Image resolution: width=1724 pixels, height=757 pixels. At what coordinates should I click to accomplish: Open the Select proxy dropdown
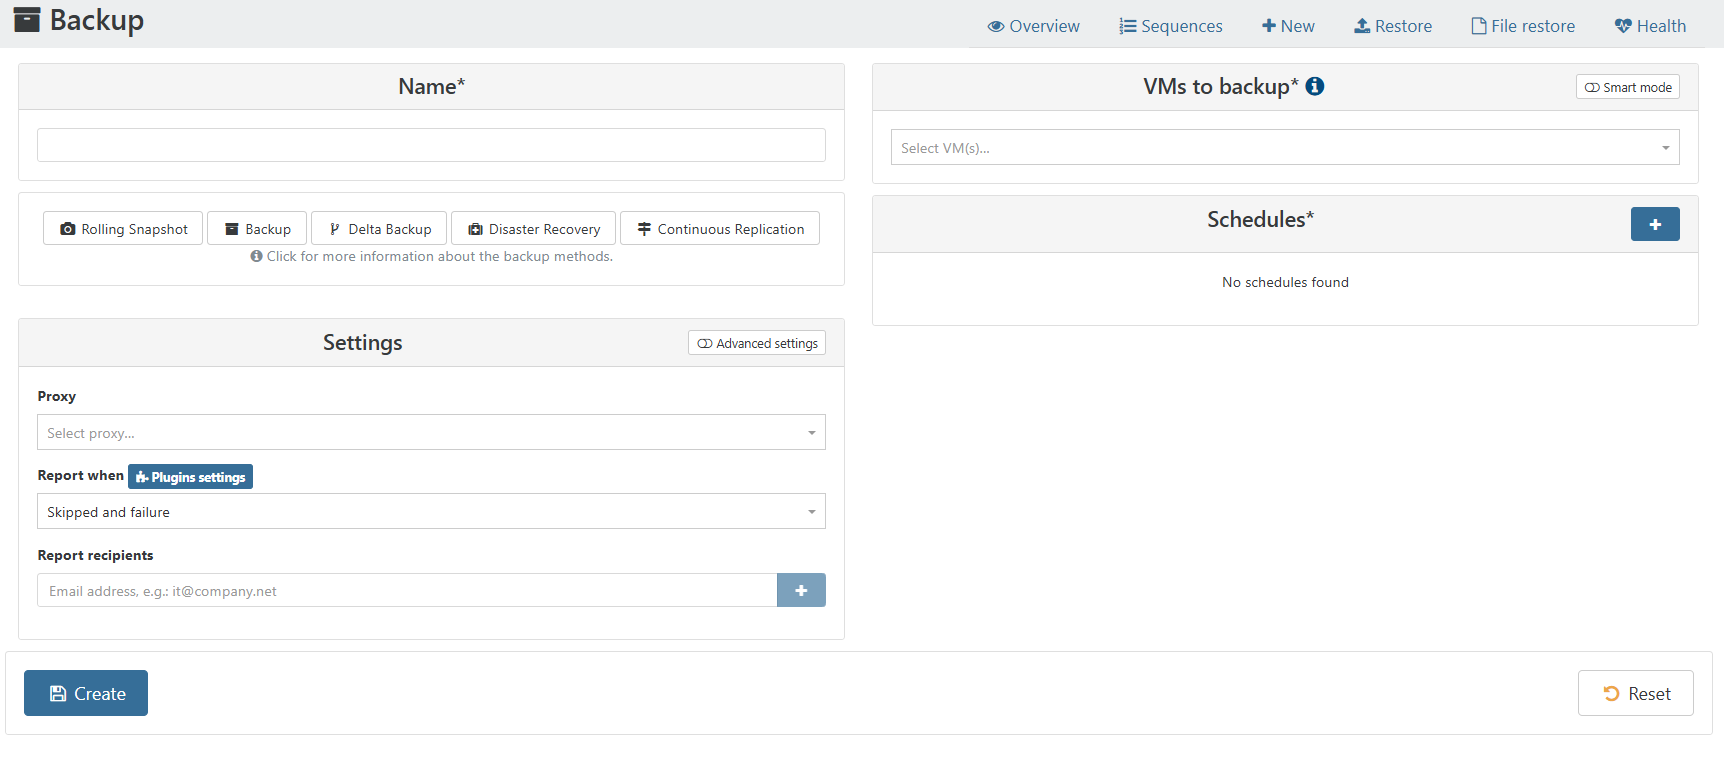(431, 433)
